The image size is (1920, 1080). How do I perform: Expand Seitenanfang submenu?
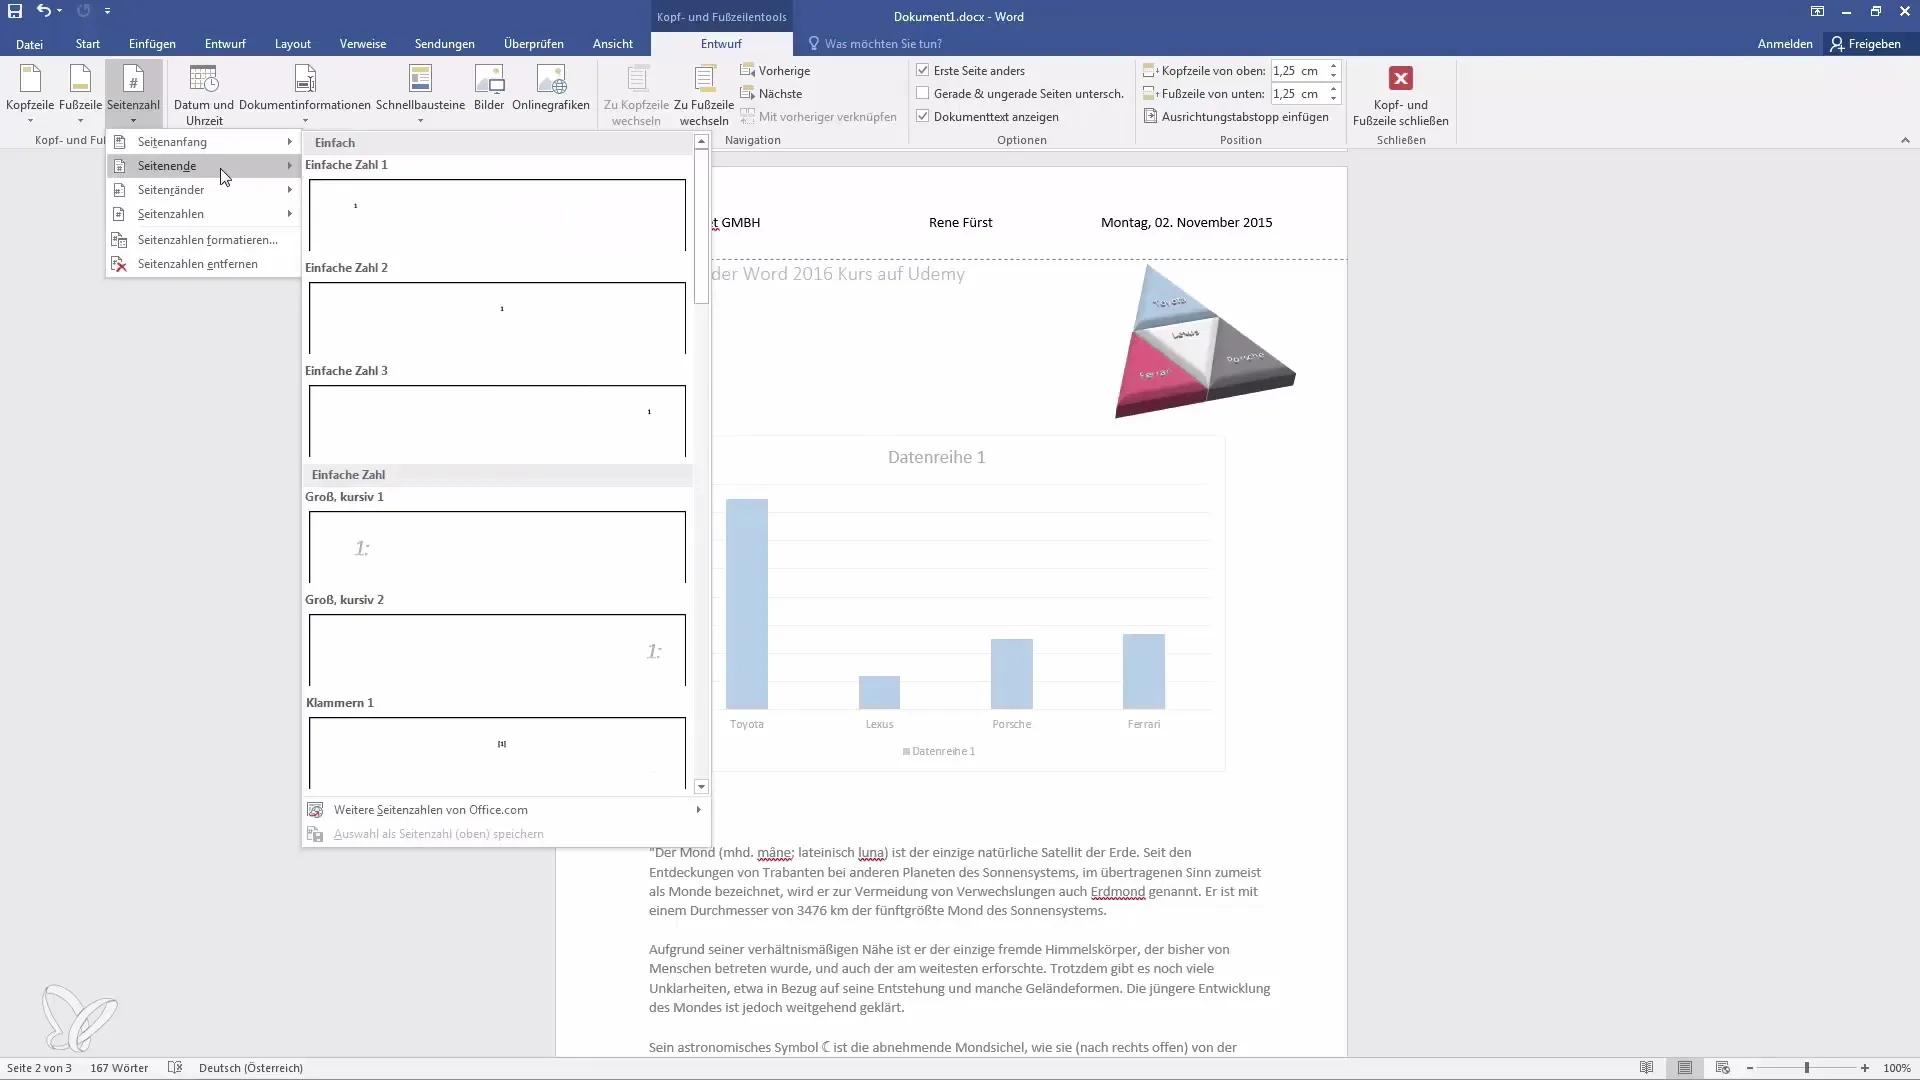click(x=203, y=142)
